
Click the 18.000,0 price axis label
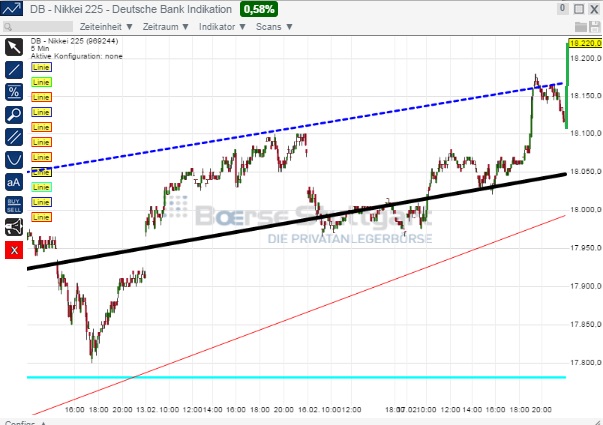[585, 210]
